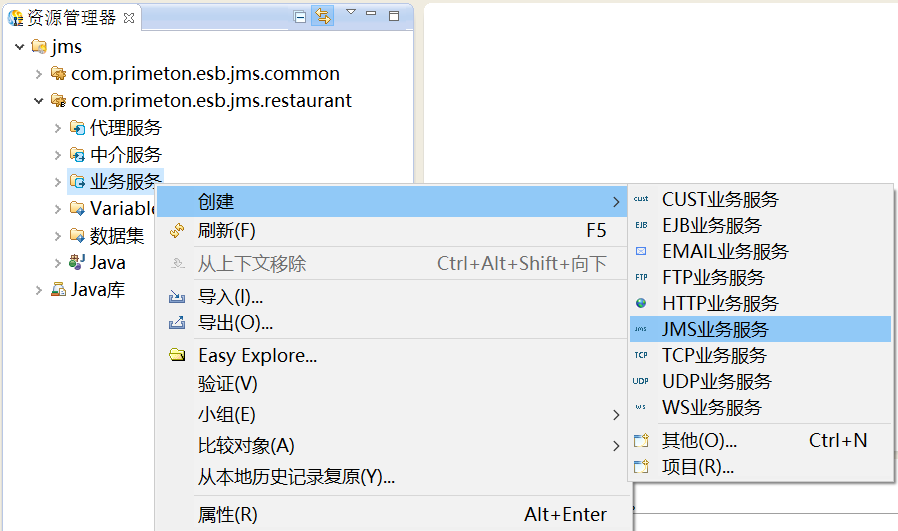Image resolution: width=898 pixels, height=531 pixels.
Task: Expand the Java库 node
Action: click(x=38, y=290)
